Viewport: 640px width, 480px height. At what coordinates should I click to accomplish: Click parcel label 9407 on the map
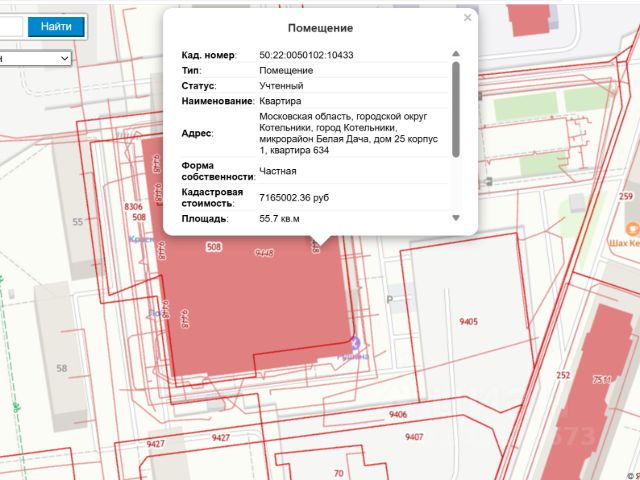[x=414, y=437]
